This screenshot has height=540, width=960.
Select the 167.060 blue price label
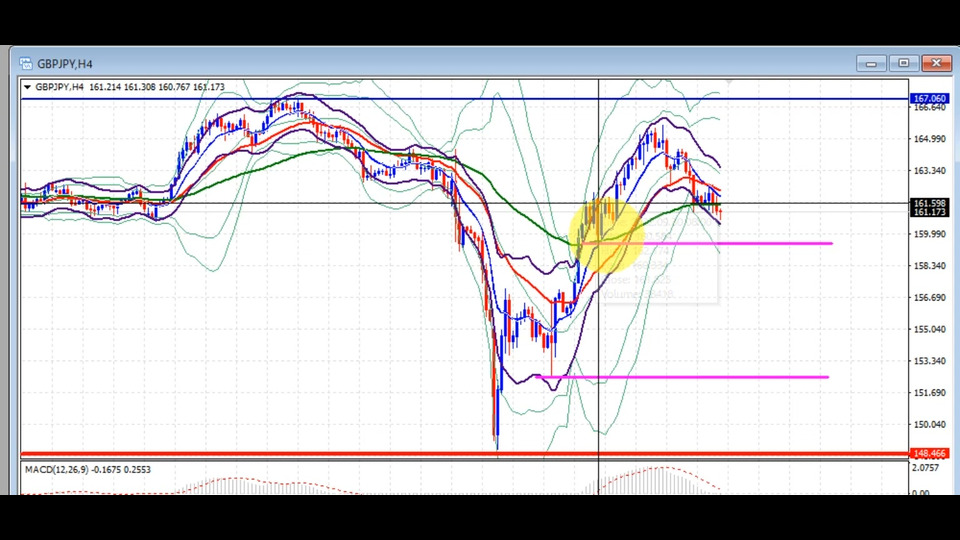tap(929, 99)
